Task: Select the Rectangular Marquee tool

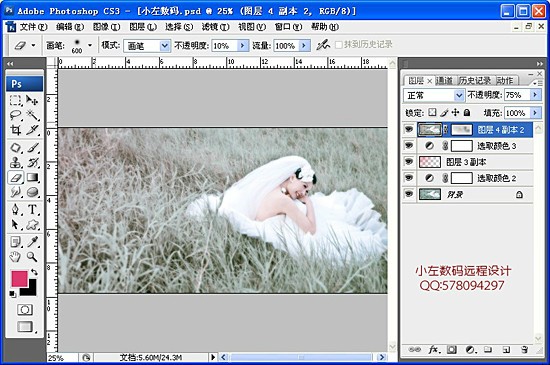Action: coord(15,101)
